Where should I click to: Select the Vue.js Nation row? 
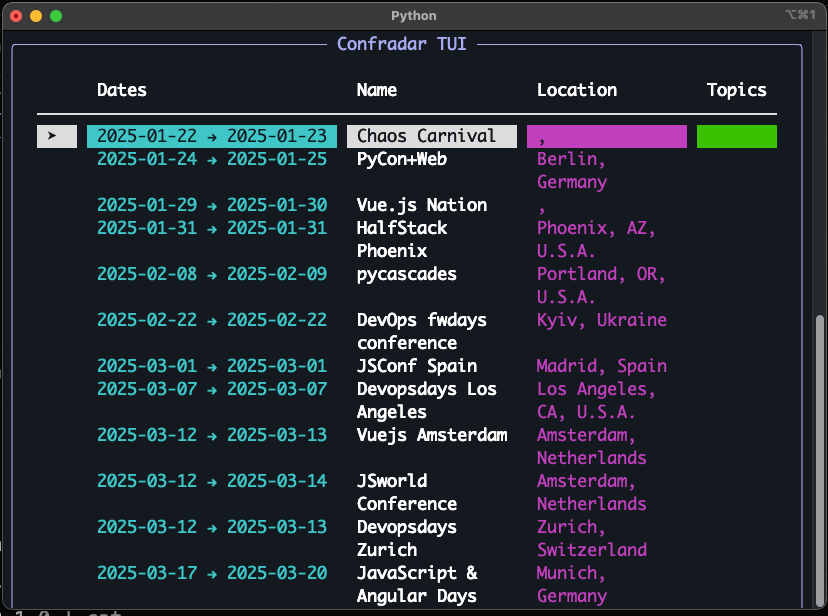coord(407,205)
